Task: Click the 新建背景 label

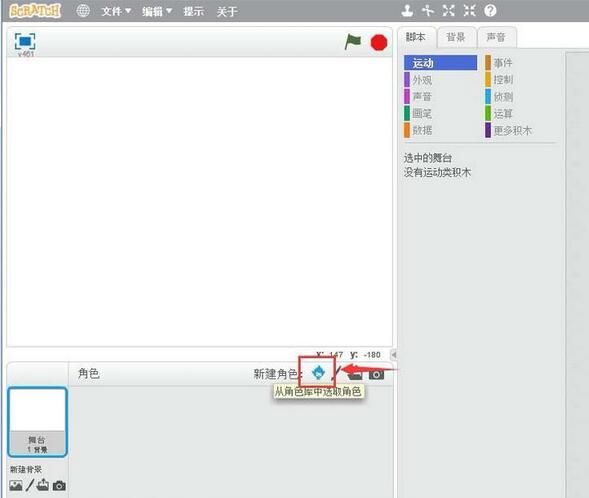Action: [x=26, y=469]
